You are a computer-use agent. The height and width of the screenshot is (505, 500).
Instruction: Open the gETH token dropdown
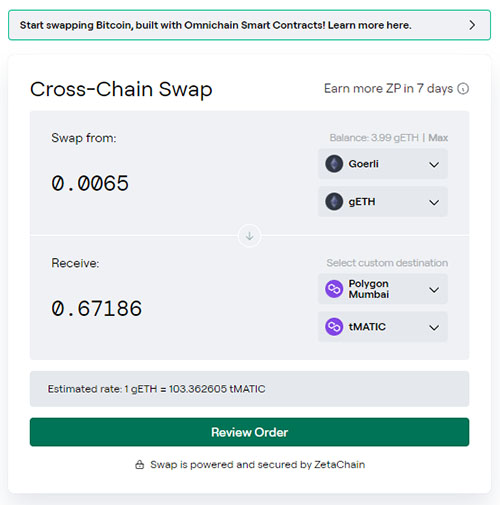click(383, 202)
